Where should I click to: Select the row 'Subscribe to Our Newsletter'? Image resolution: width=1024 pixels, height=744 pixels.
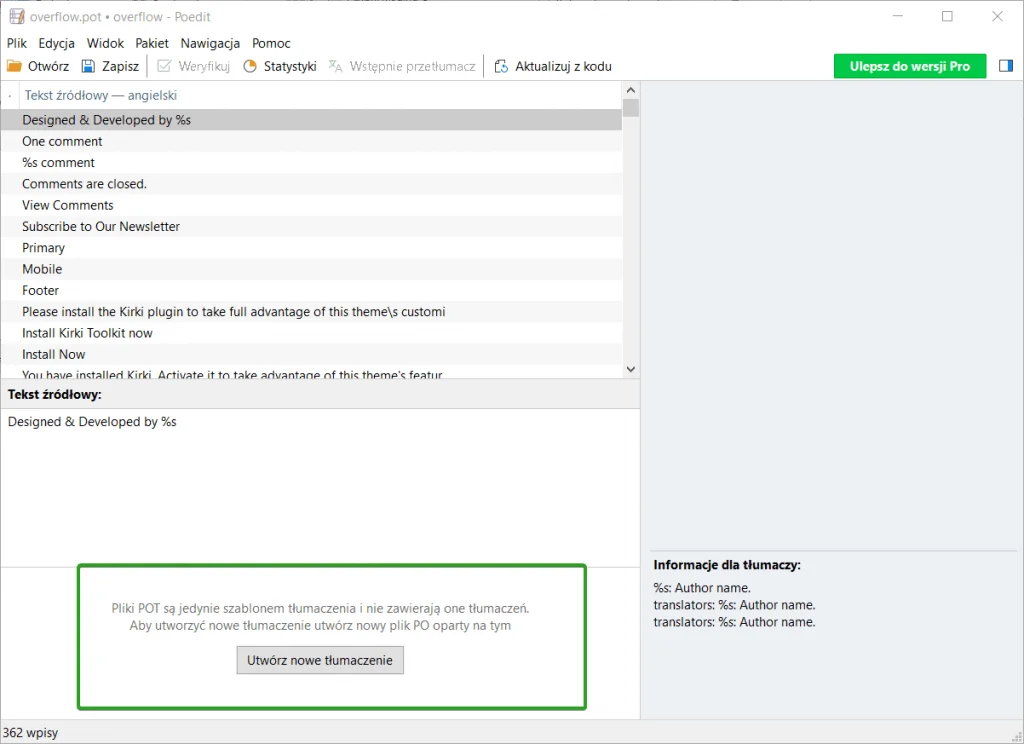(x=312, y=226)
